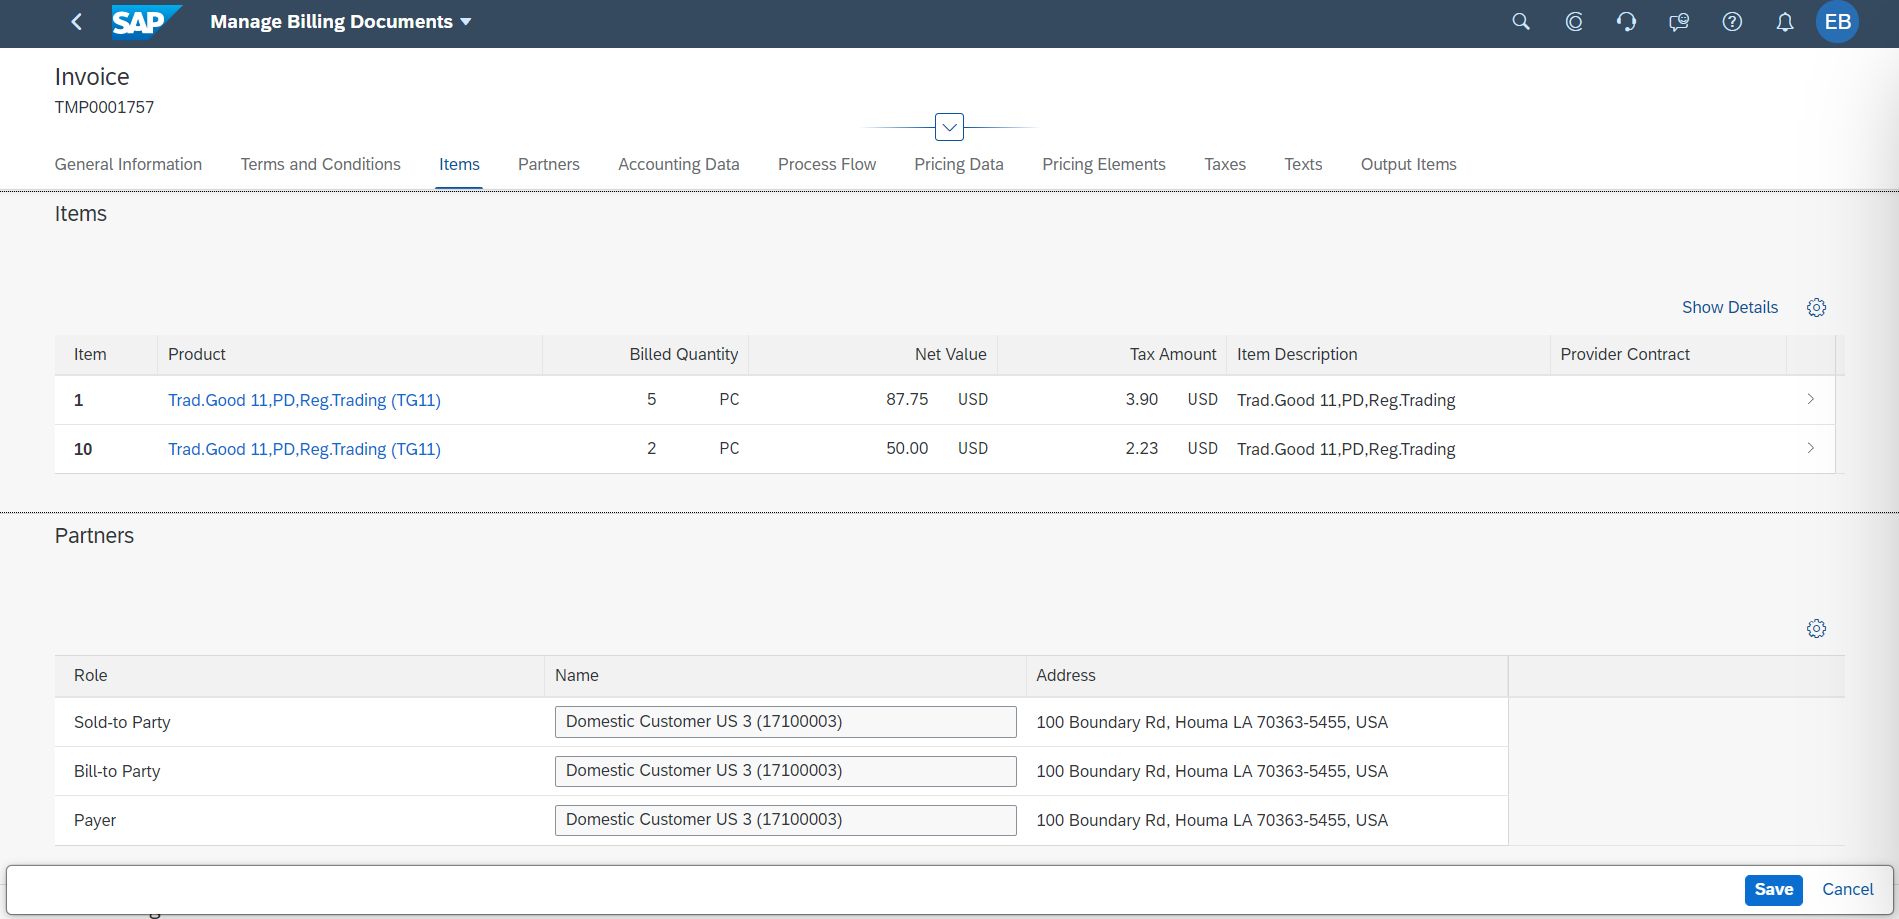Open the notifications bell
The width and height of the screenshot is (1899, 919).
pos(1784,22)
